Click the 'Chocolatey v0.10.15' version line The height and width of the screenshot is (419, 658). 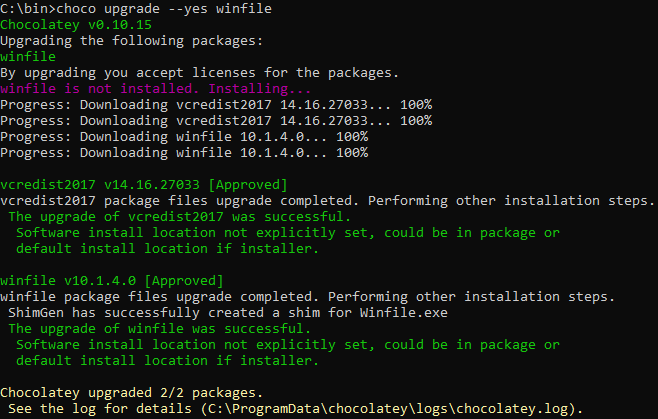pyautogui.click(x=76, y=25)
